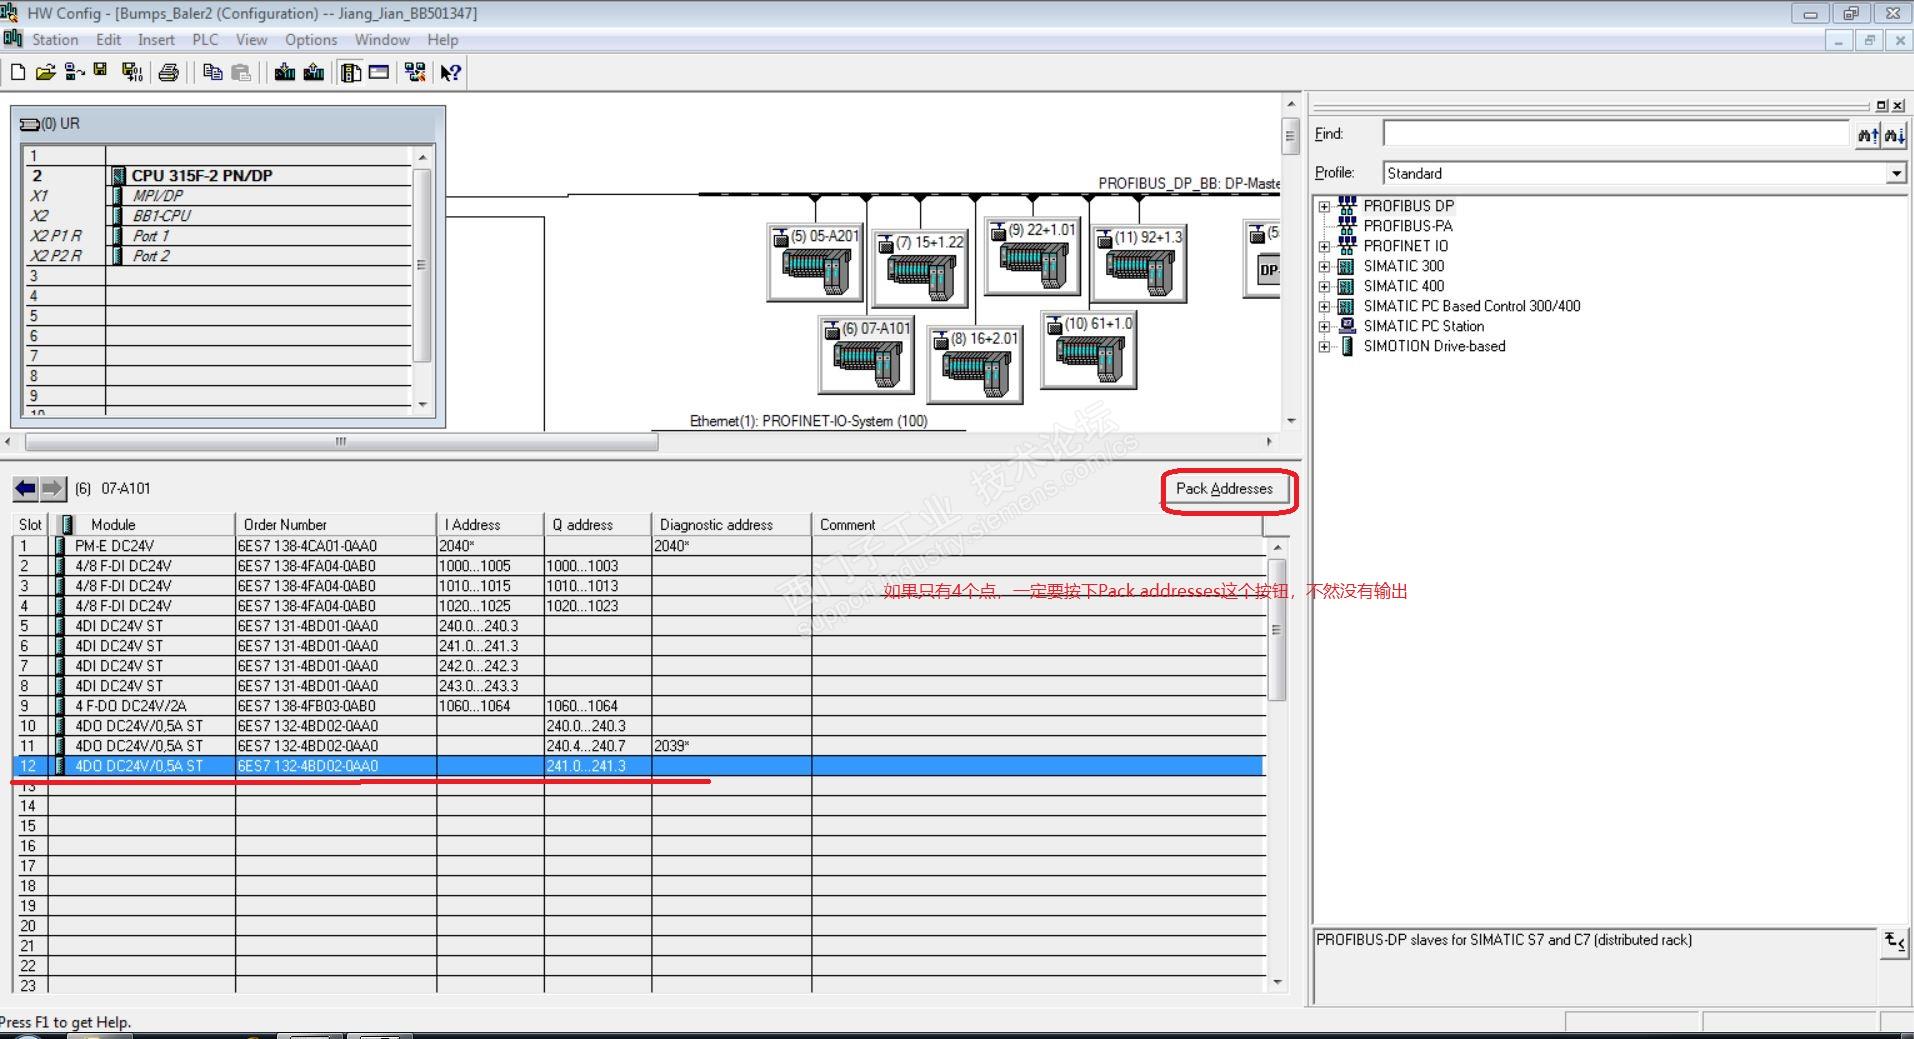
Task: Select the 4 F-DO DC24V/2A module row
Action: 639,706
